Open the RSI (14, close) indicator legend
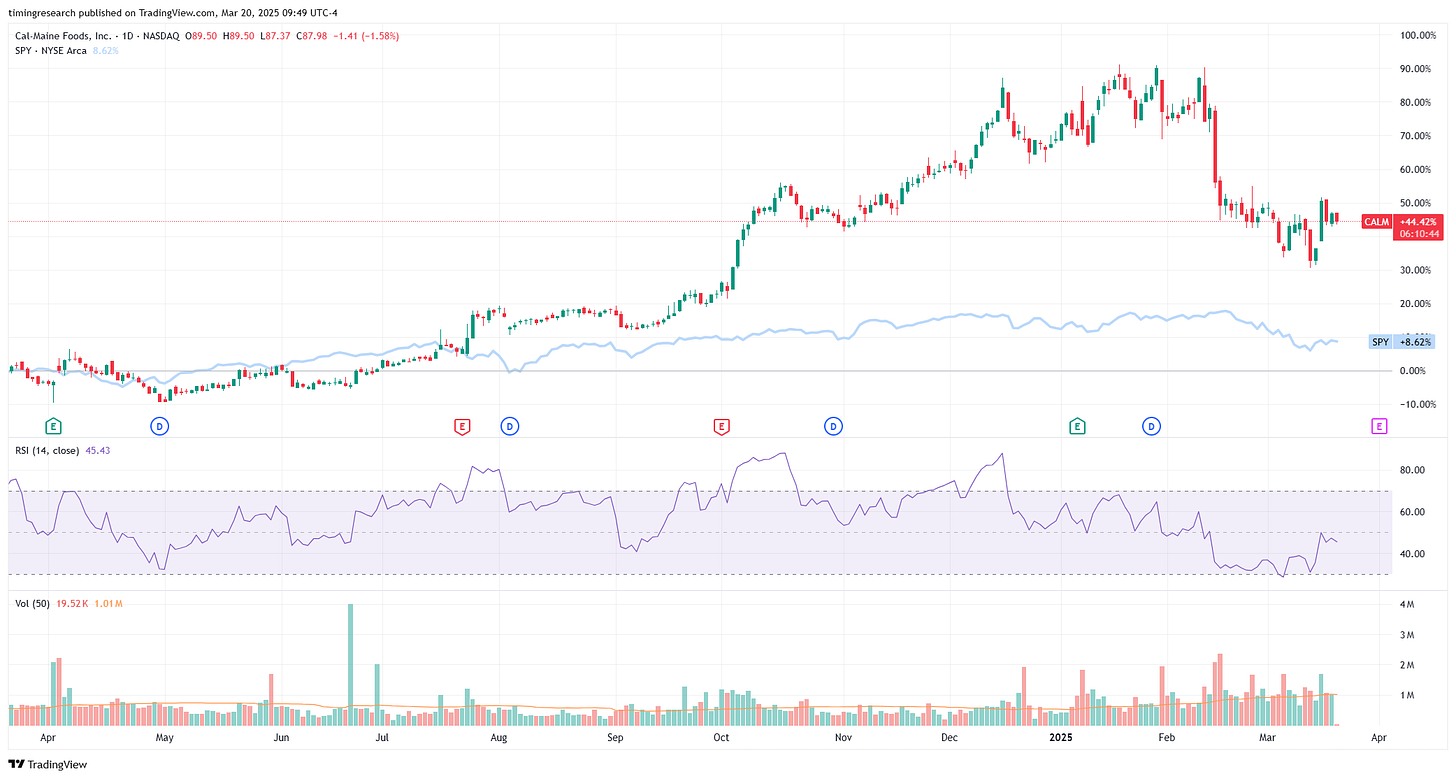1456x779 pixels. pyautogui.click(x=46, y=450)
